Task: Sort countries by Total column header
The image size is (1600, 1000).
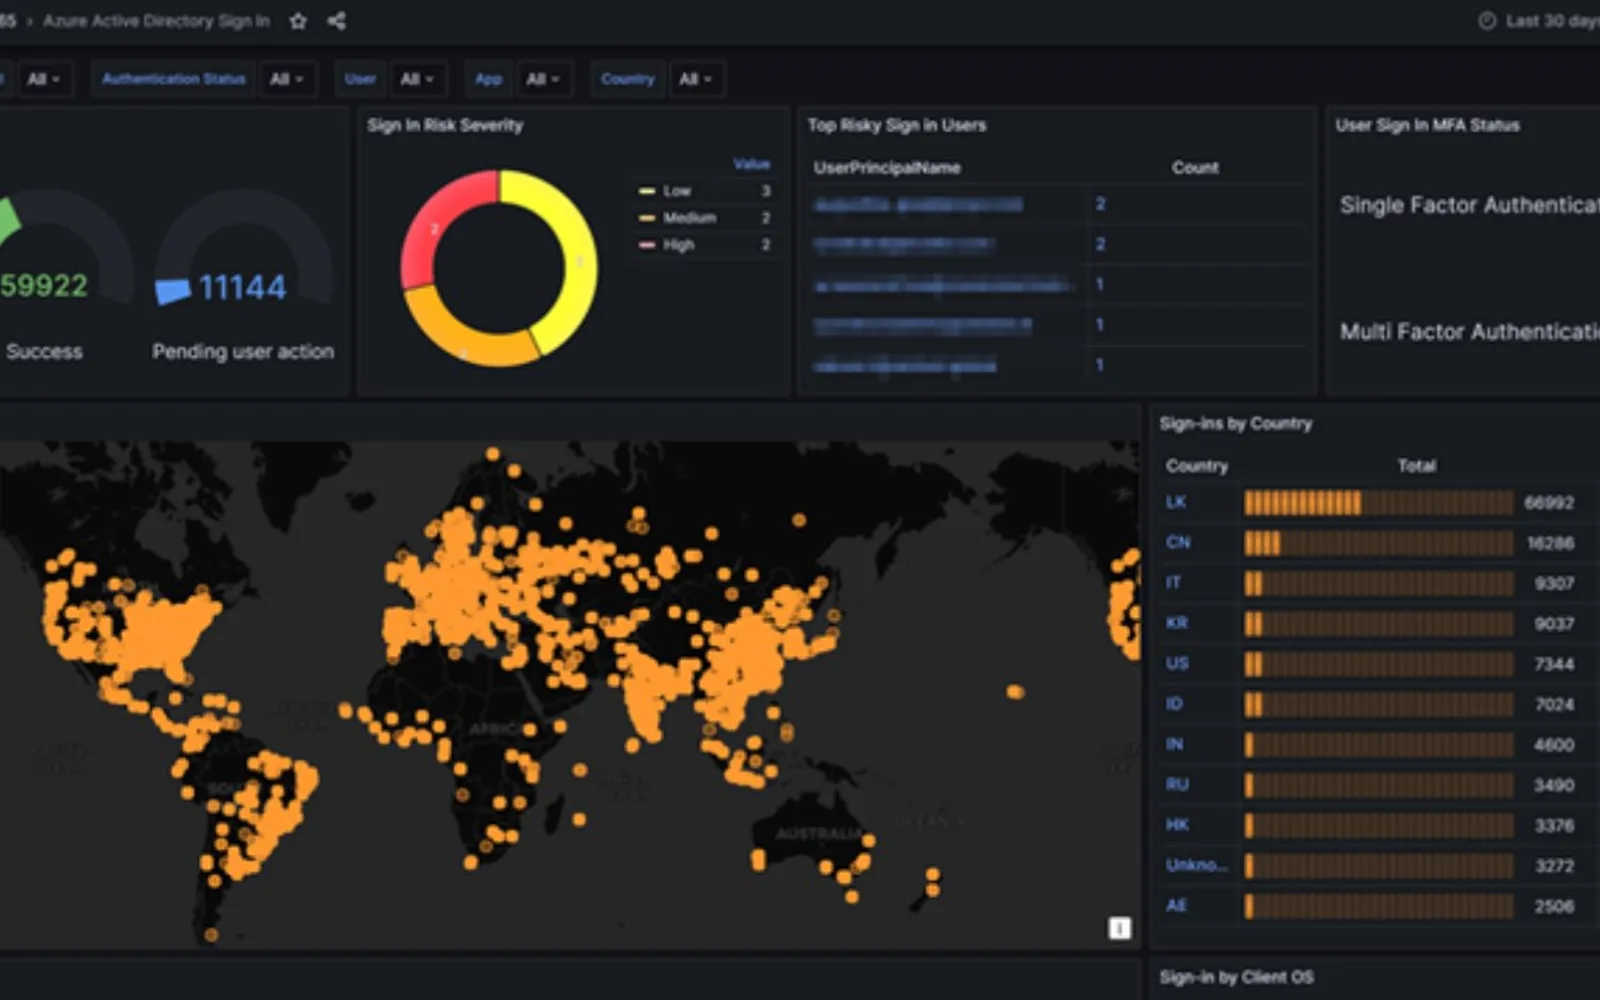Action: tap(1416, 466)
